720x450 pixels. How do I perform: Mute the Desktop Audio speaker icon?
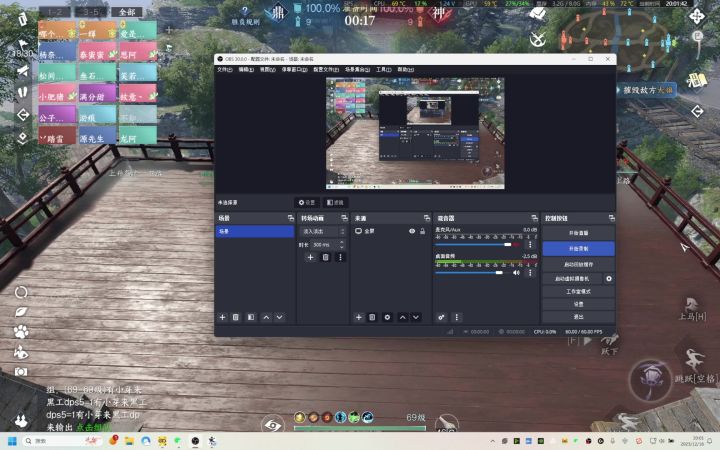(x=517, y=273)
